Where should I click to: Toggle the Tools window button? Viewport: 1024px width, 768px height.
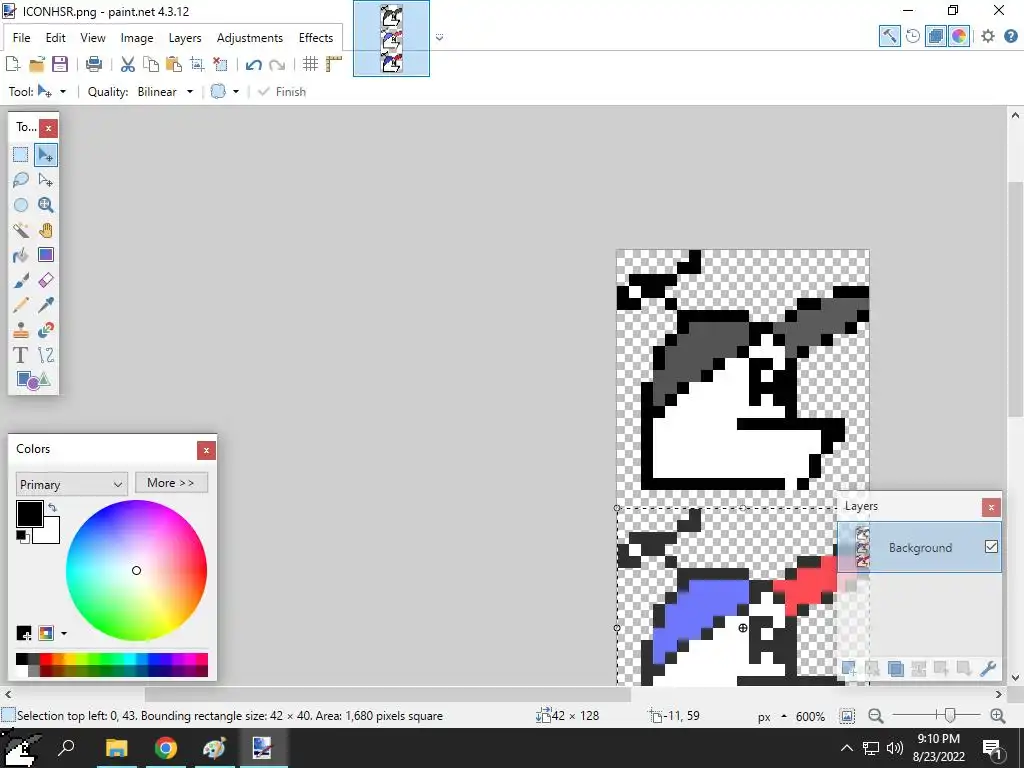[x=889, y=37]
